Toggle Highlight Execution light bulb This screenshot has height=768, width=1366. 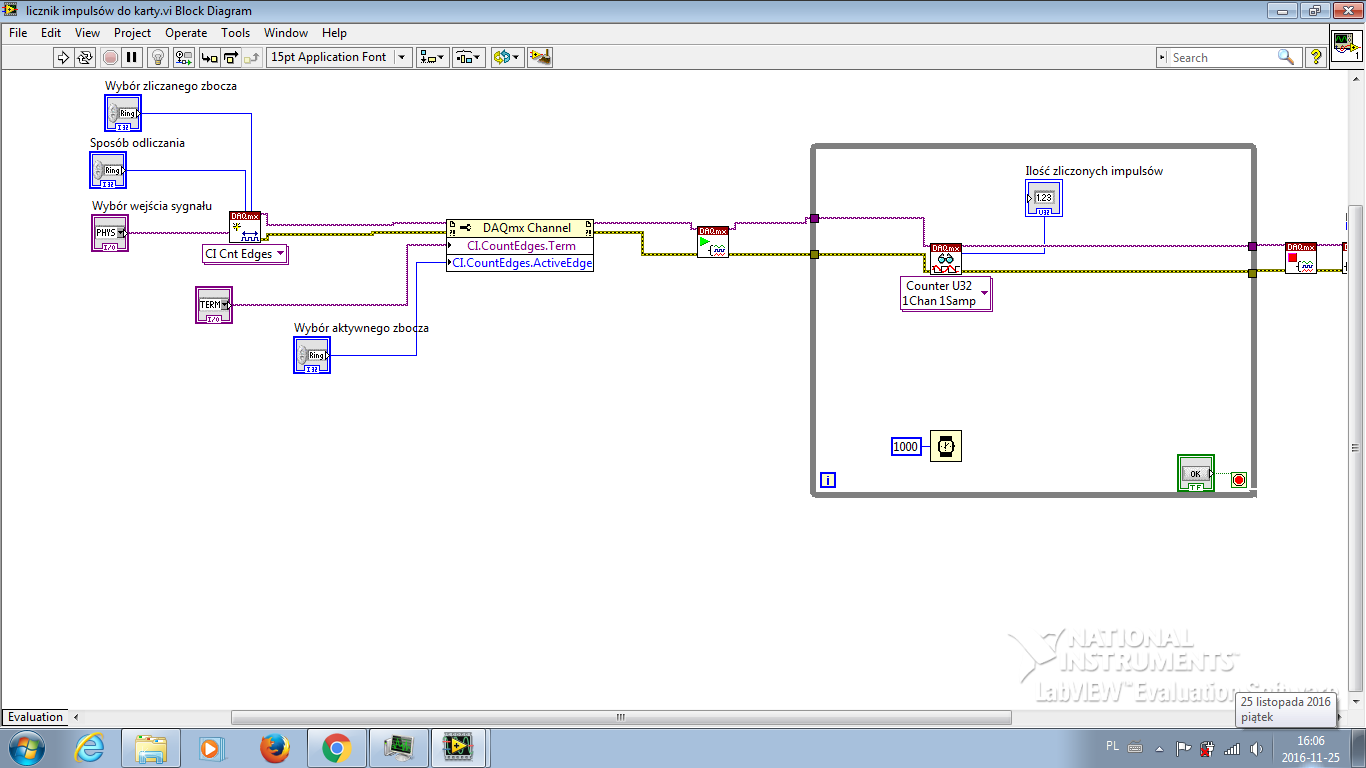click(x=158, y=57)
